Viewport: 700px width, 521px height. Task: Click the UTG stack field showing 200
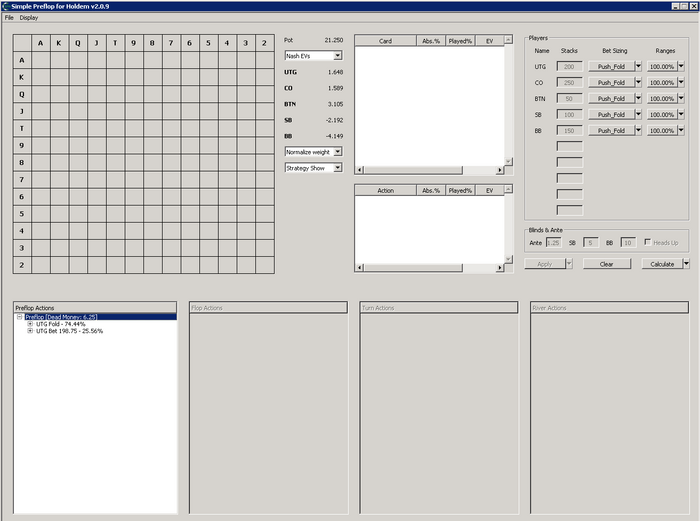(569, 67)
